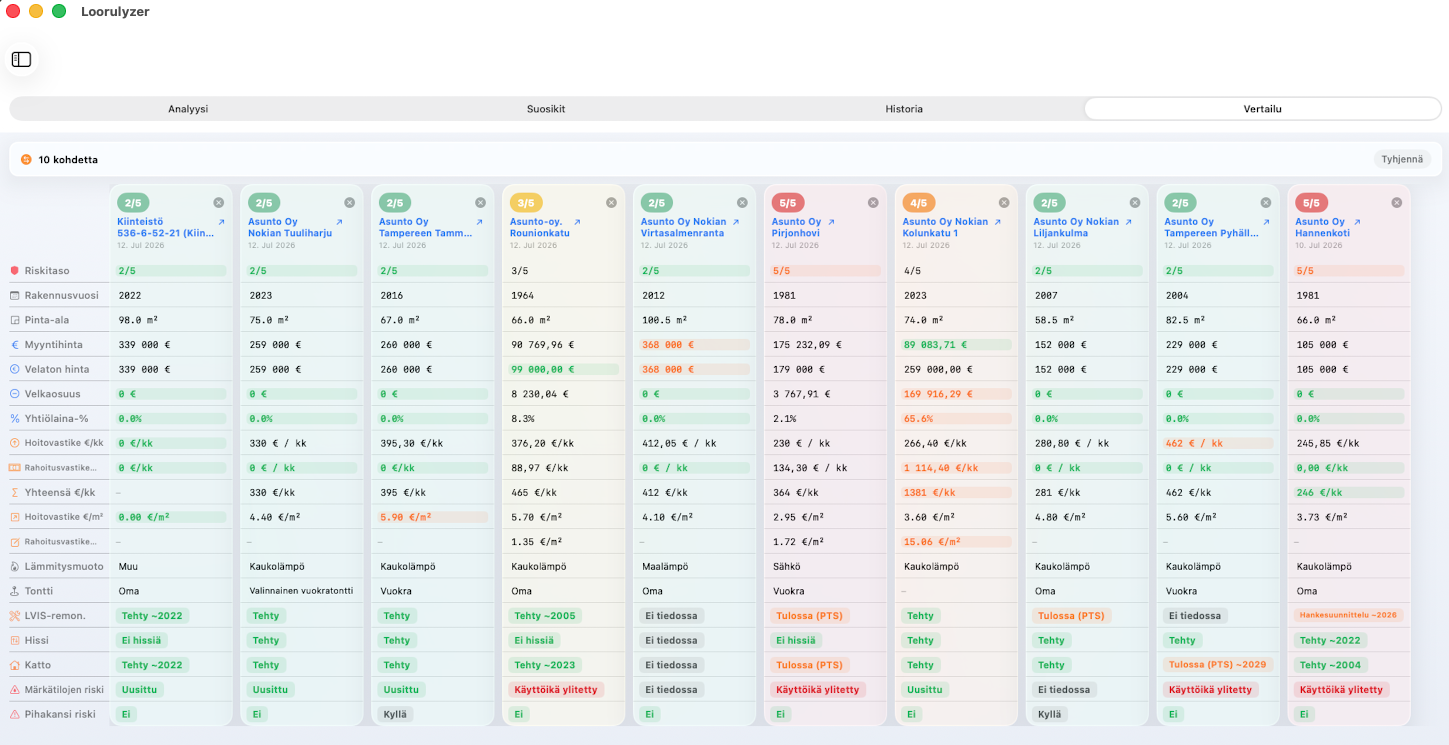This screenshot has height=745, width=1449.
Task: Click Käyttöikä ylitetty tag in Rounionkatu column
Action: 556,690
